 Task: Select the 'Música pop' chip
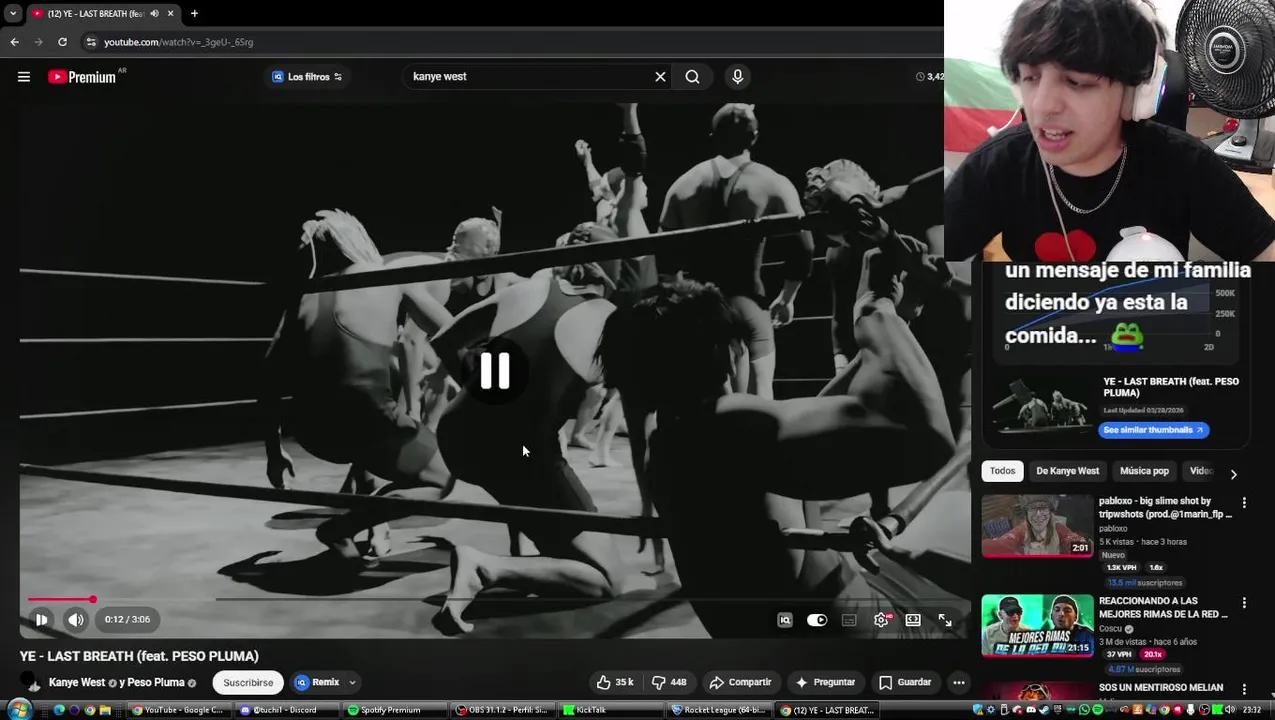tap(1144, 471)
